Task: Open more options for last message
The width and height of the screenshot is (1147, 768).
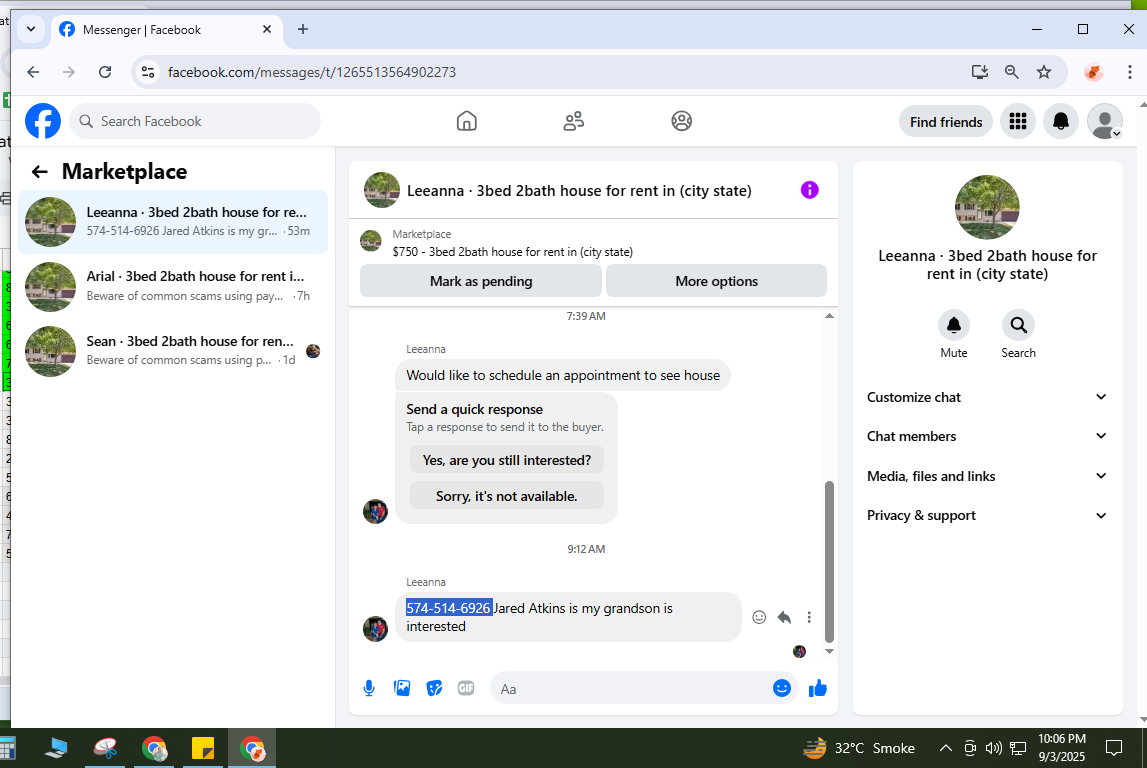Action: click(x=809, y=617)
